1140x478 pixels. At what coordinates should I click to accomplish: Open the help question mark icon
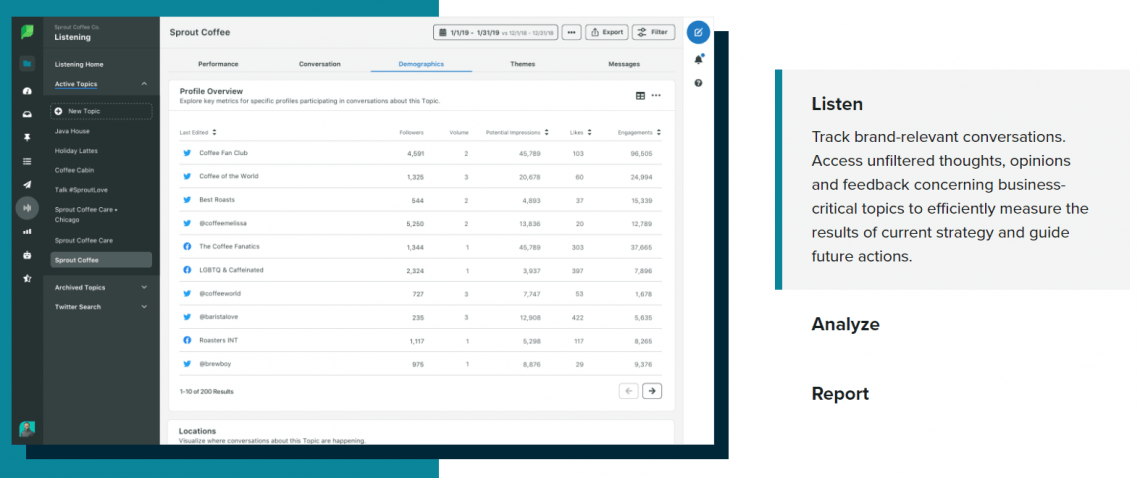click(x=698, y=83)
